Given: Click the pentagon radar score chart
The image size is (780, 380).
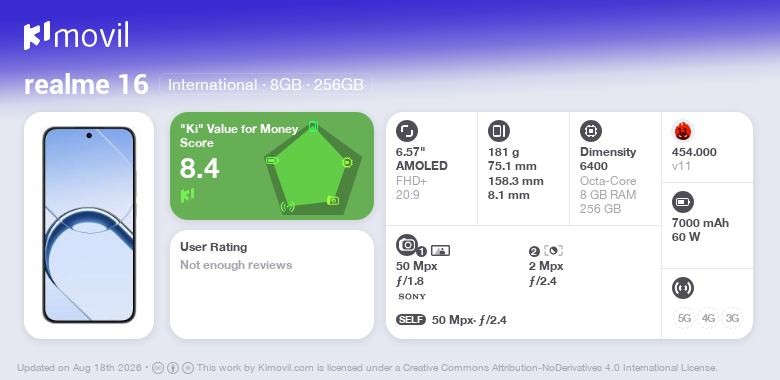Looking at the screenshot, I should tap(313, 169).
